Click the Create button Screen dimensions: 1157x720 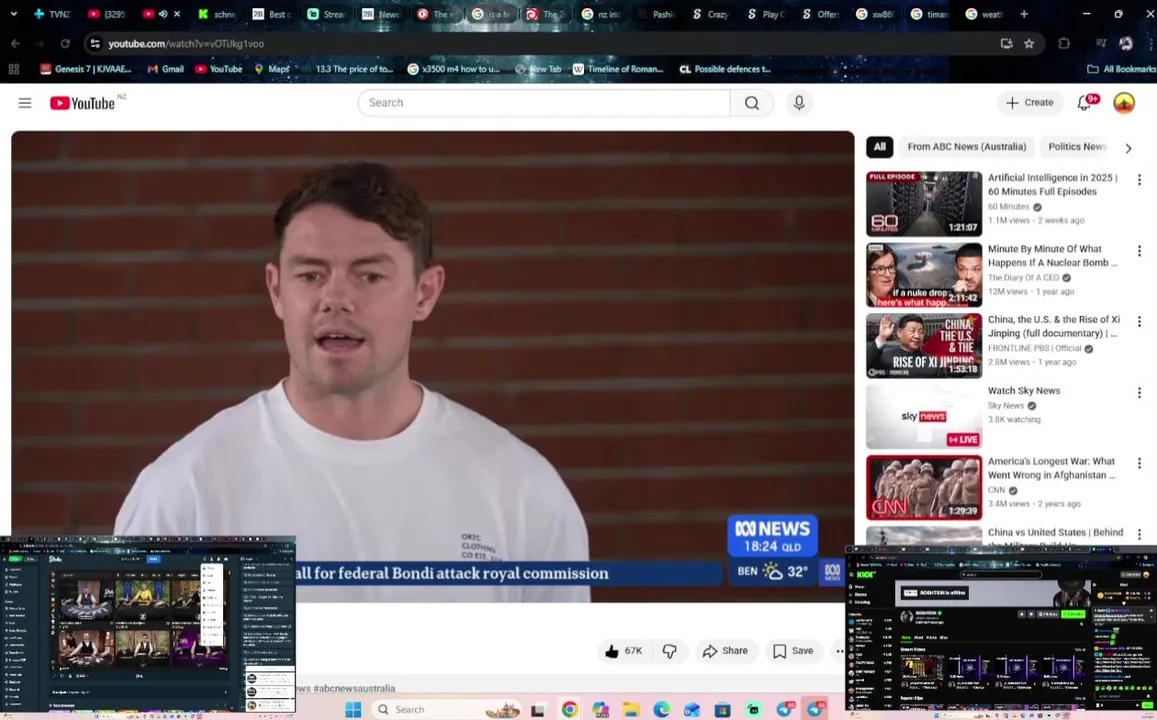[x=1029, y=103]
